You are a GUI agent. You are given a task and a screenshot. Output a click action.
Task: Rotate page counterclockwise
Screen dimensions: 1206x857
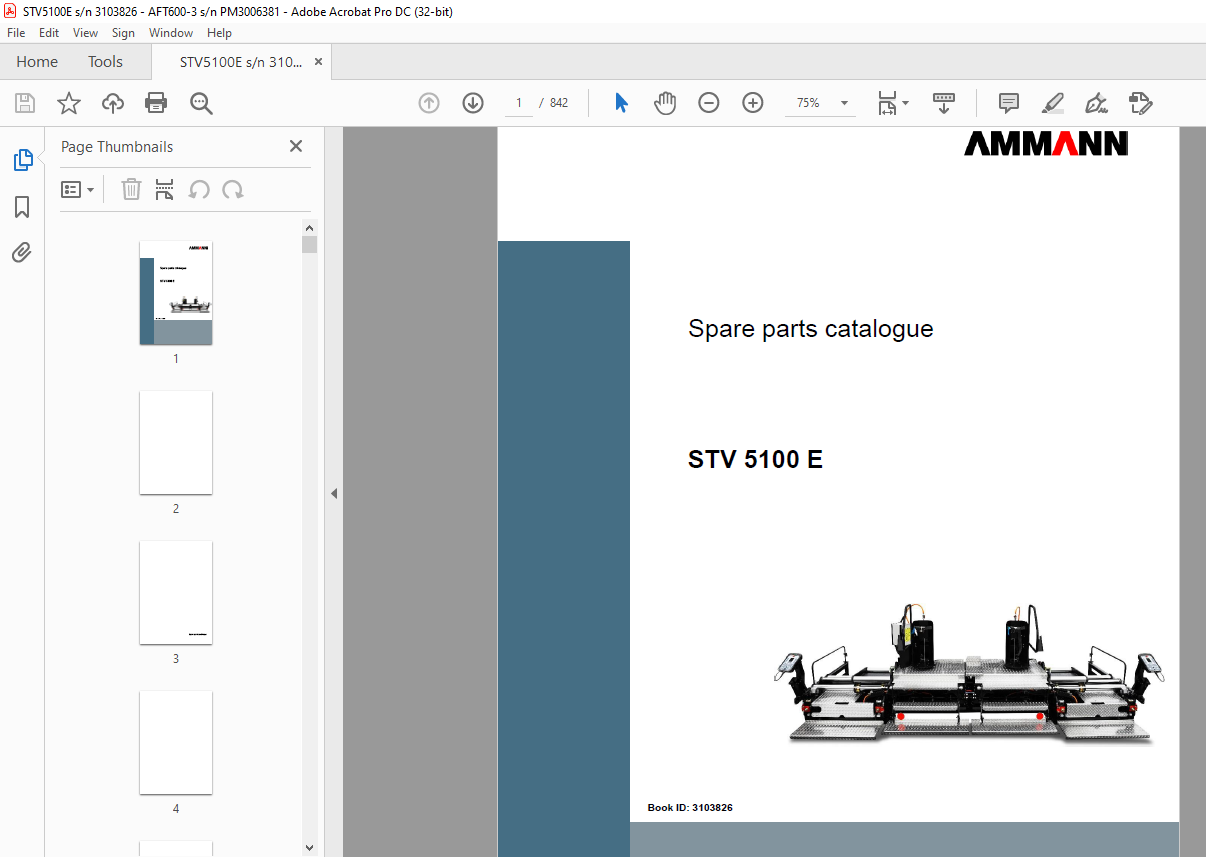click(x=199, y=190)
